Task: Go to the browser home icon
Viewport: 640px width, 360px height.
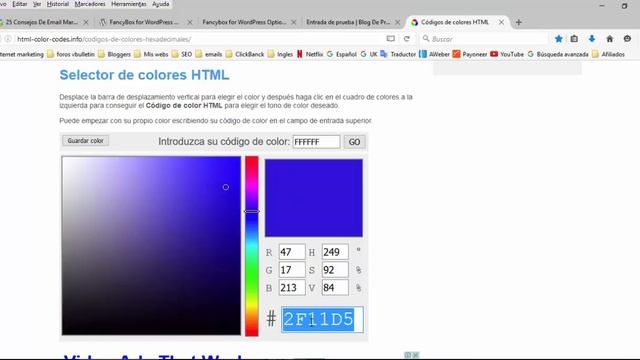Action: coord(609,39)
